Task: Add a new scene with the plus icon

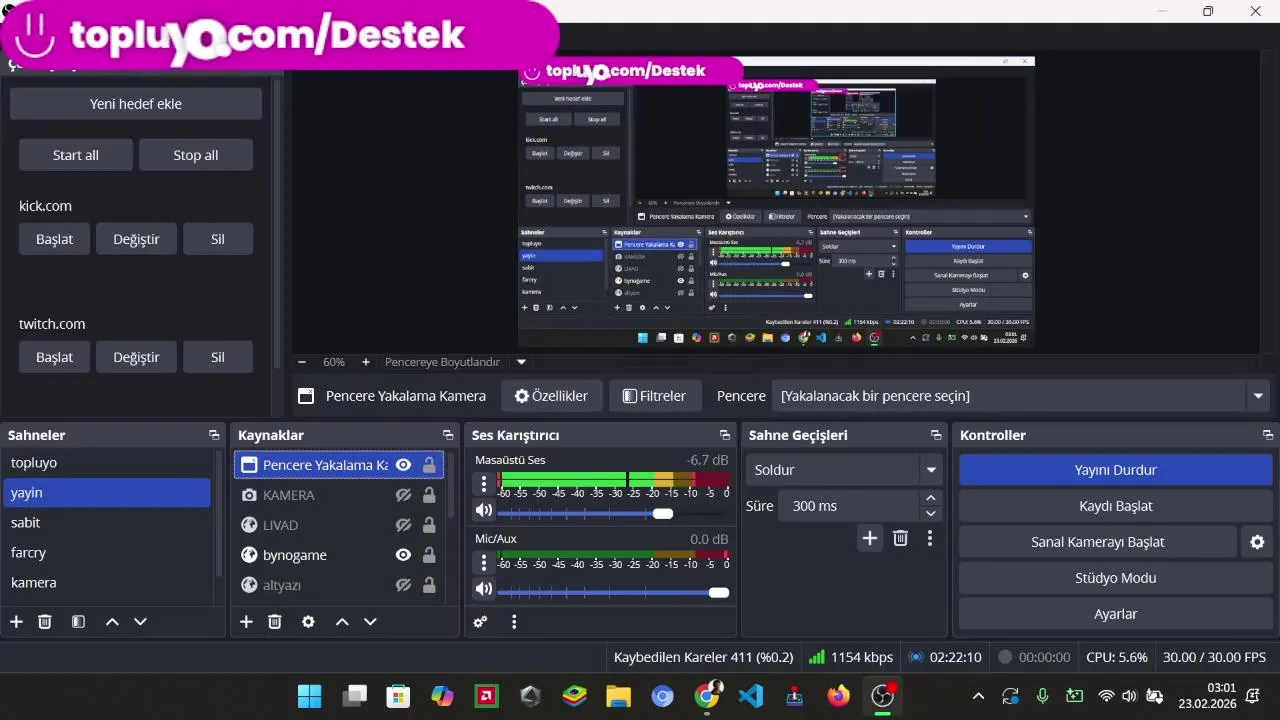Action: click(16, 622)
